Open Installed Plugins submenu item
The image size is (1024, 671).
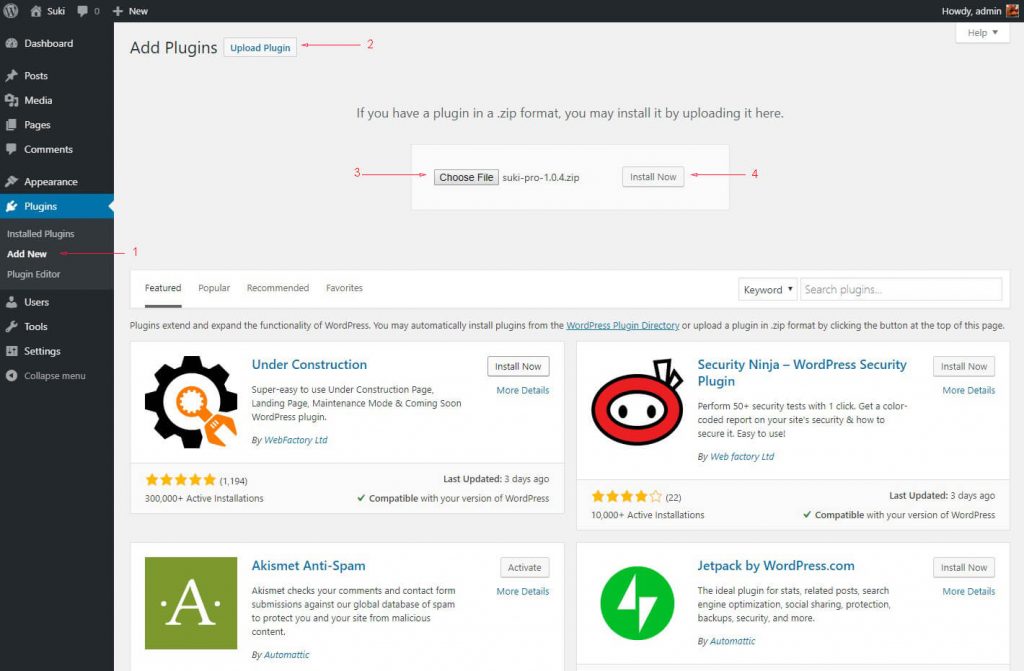point(40,234)
